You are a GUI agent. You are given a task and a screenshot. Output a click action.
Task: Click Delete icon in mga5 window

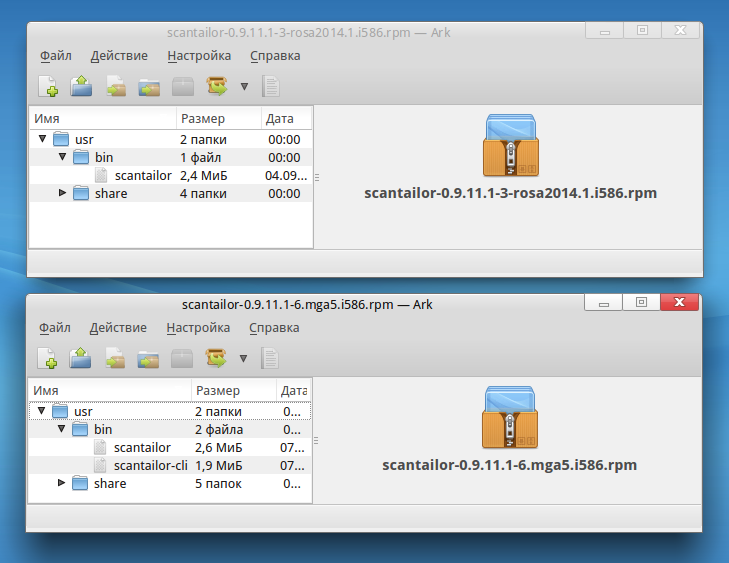182,358
